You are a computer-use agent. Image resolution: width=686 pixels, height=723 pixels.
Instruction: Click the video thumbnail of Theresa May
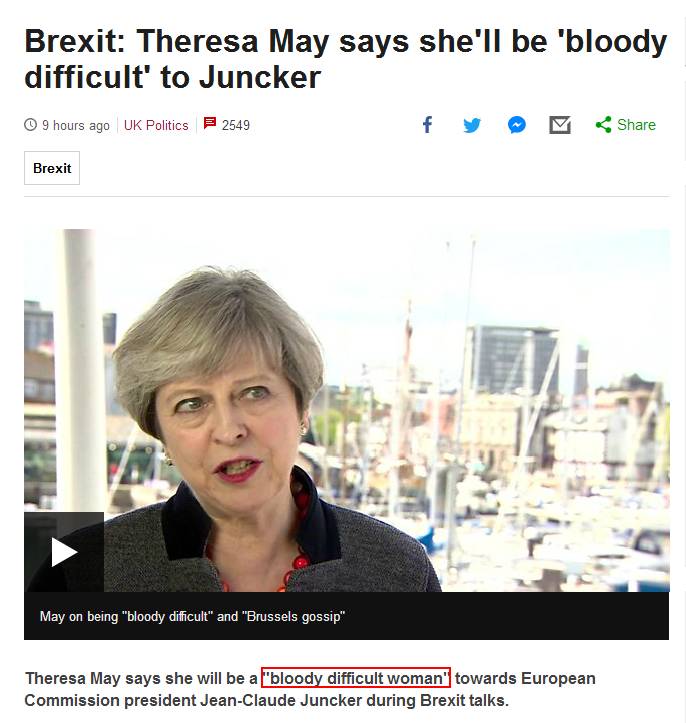coord(346,410)
